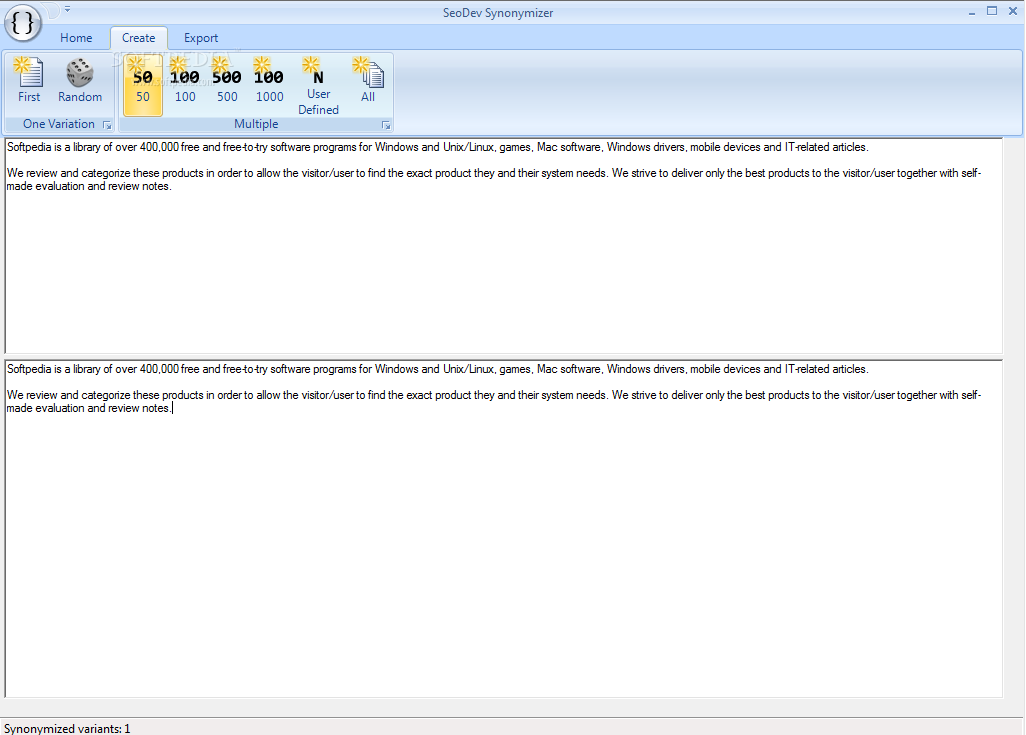Generate All possible variations

point(368,81)
